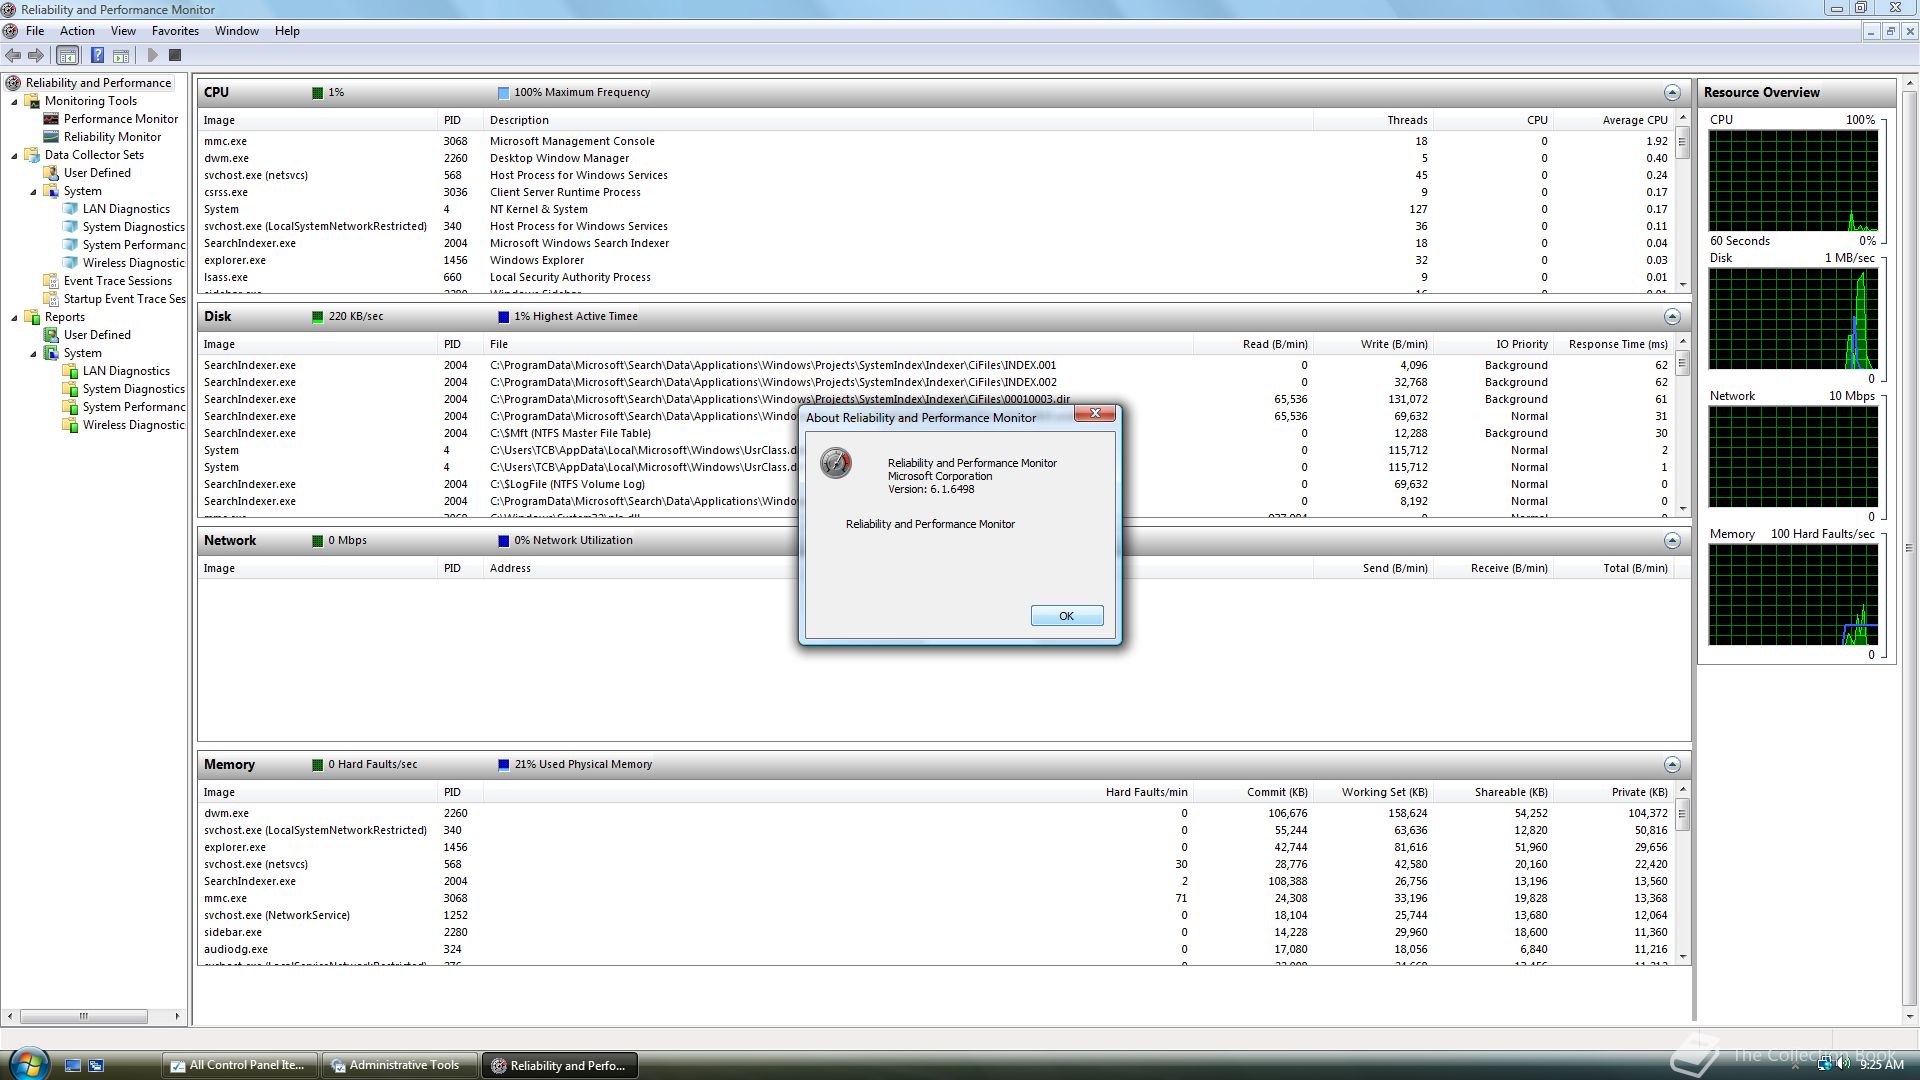
Task: Sort Memory list by Working Set (KB) column
Action: tap(1373, 792)
